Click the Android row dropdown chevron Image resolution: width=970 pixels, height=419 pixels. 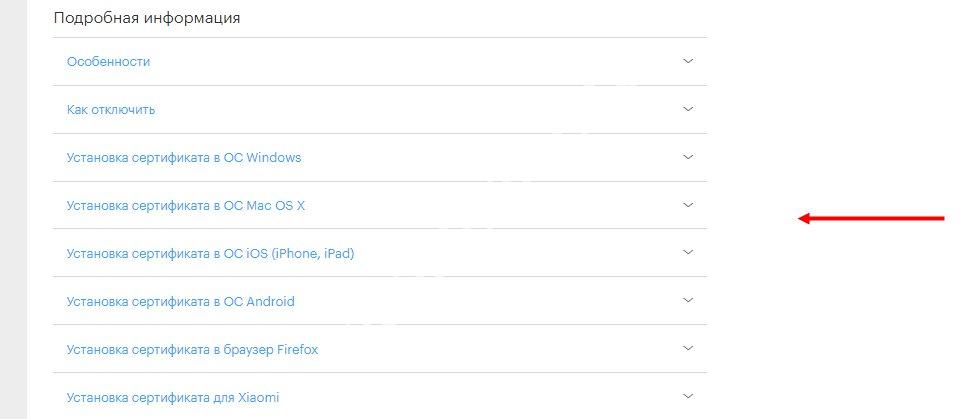coord(687,301)
